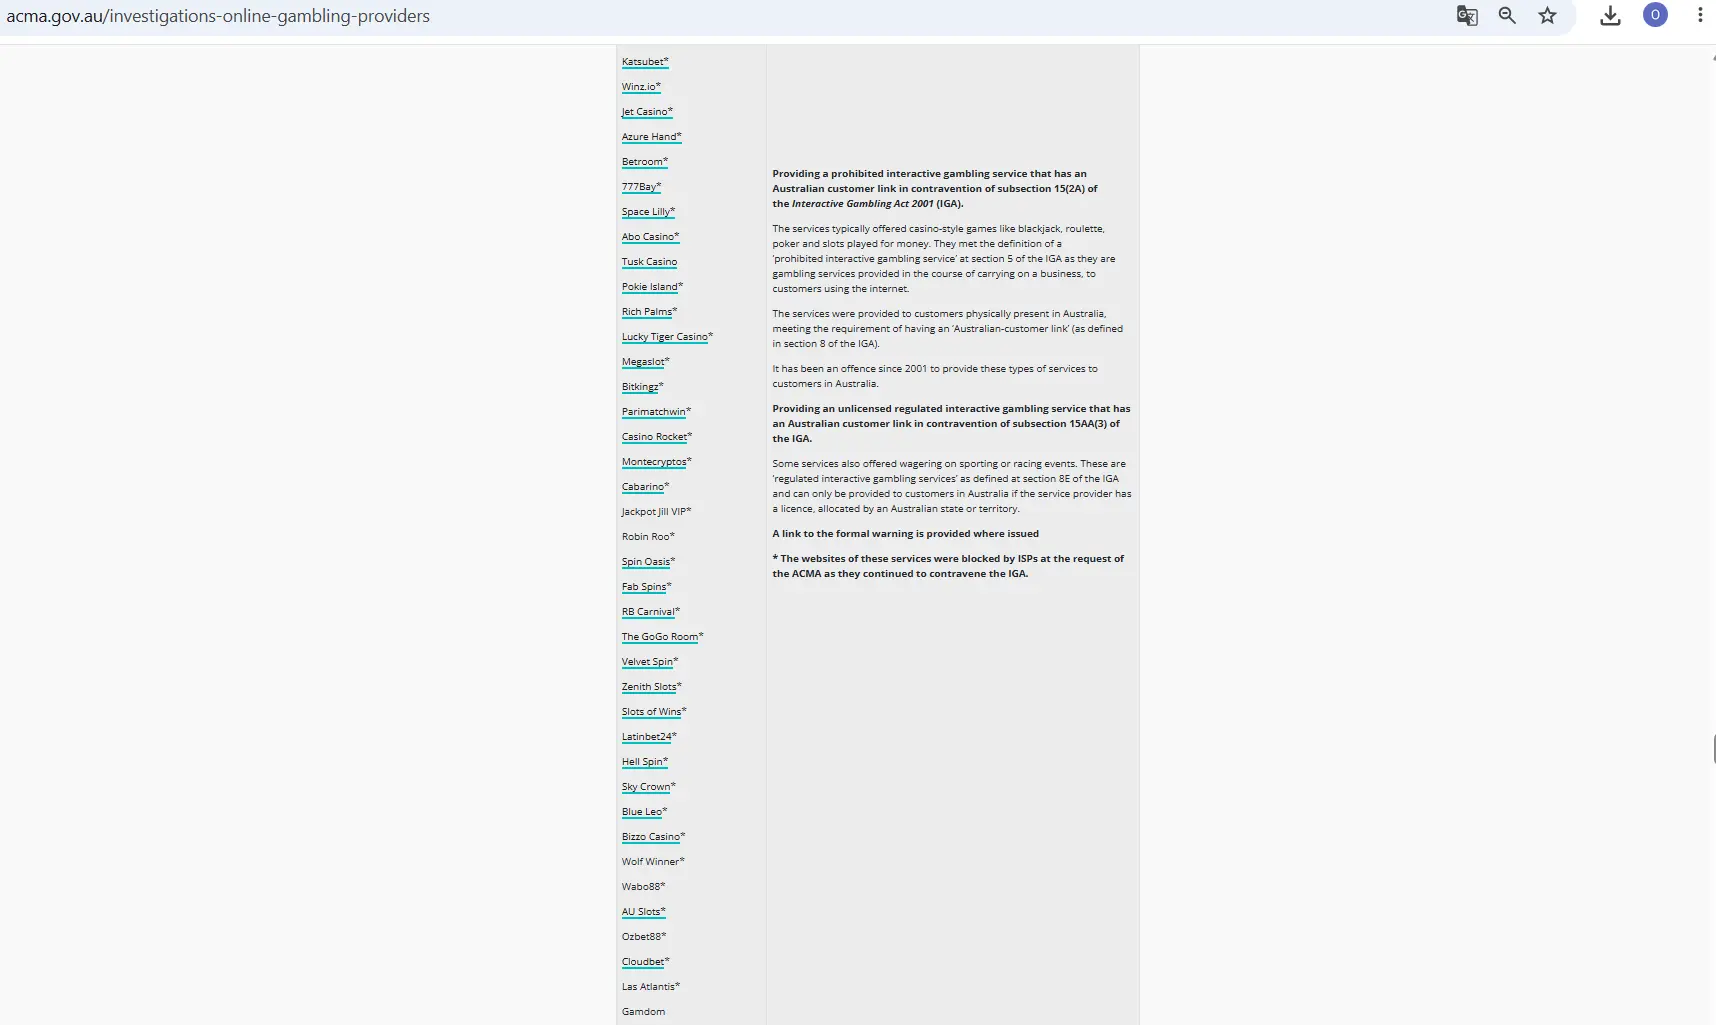Bookmark this page with the star icon
Viewport: 1716px width, 1025px height.
pos(1548,15)
